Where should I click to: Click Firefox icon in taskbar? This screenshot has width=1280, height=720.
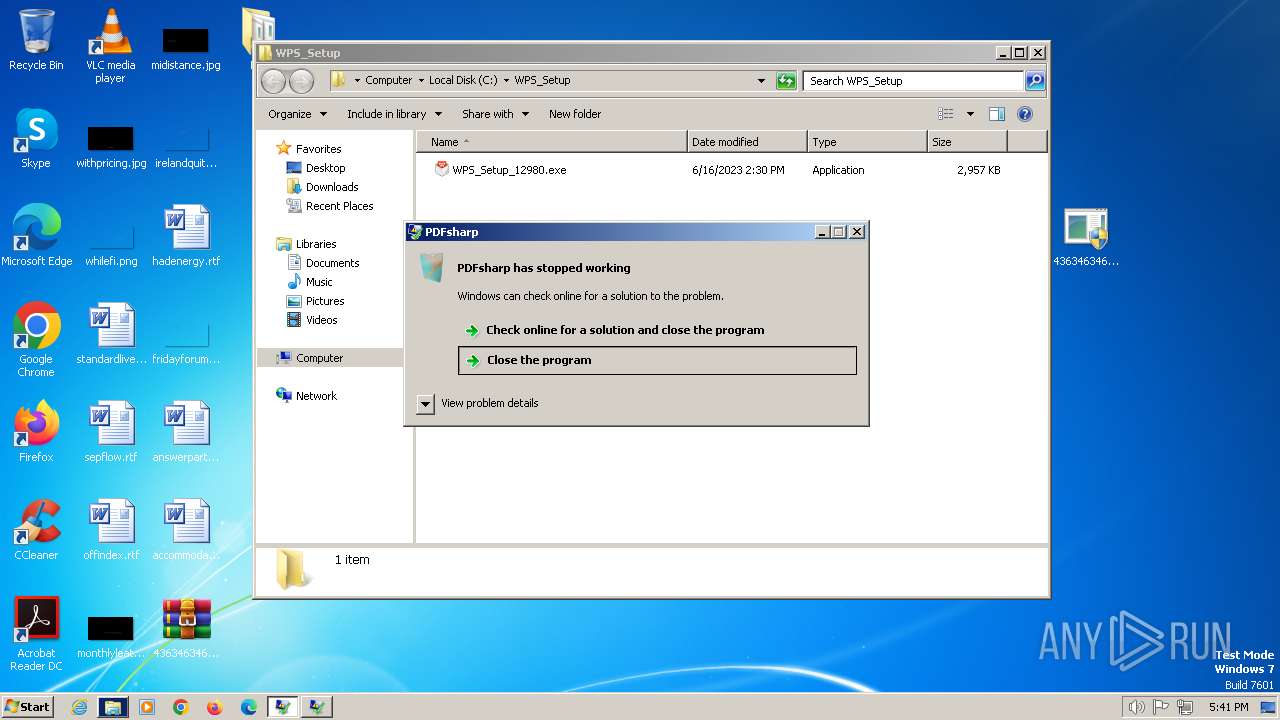[215, 707]
